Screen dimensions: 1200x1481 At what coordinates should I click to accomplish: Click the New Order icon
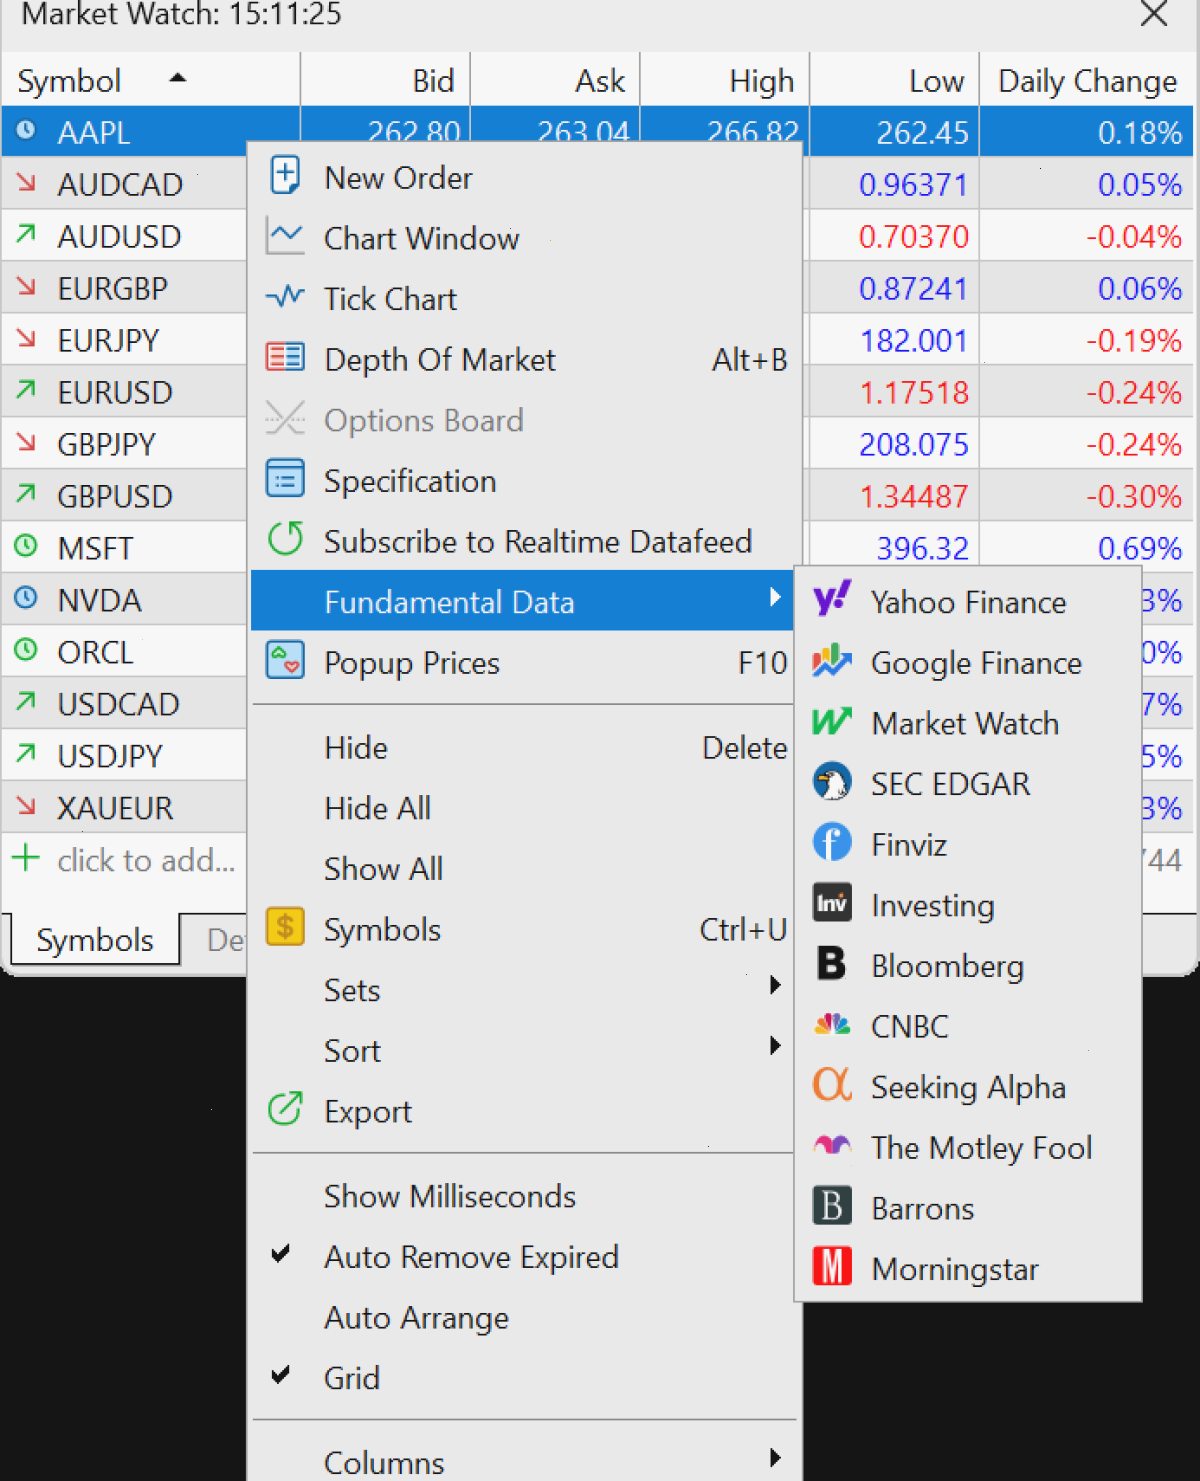285,176
